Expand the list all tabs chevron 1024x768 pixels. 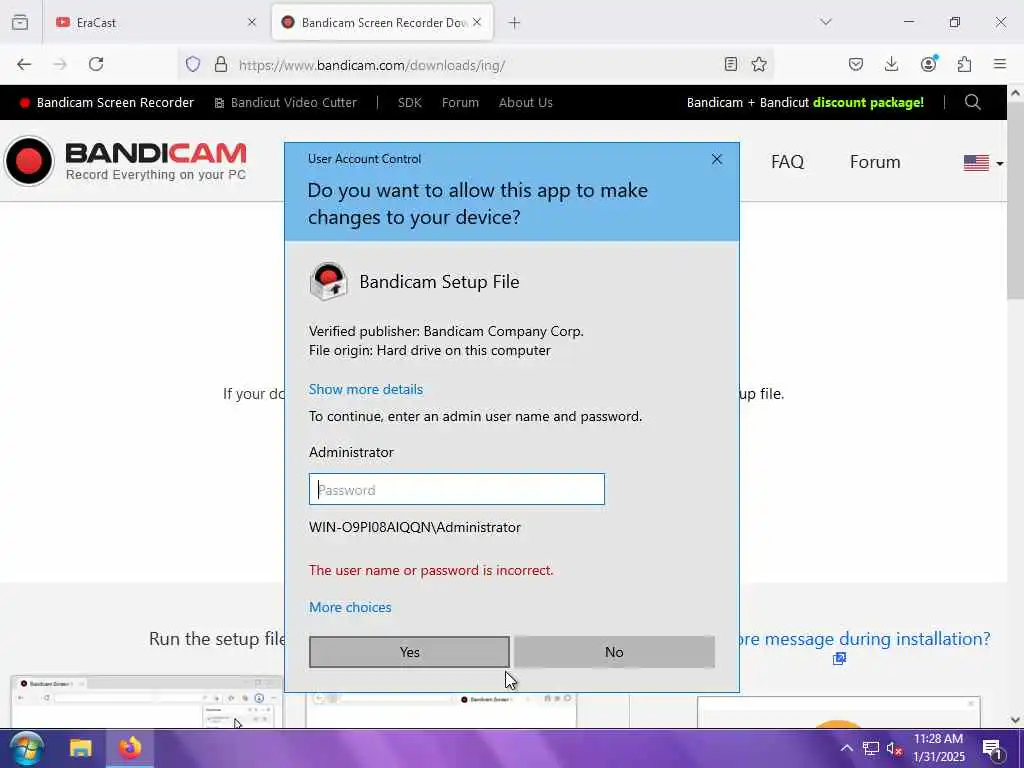point(826,22)
